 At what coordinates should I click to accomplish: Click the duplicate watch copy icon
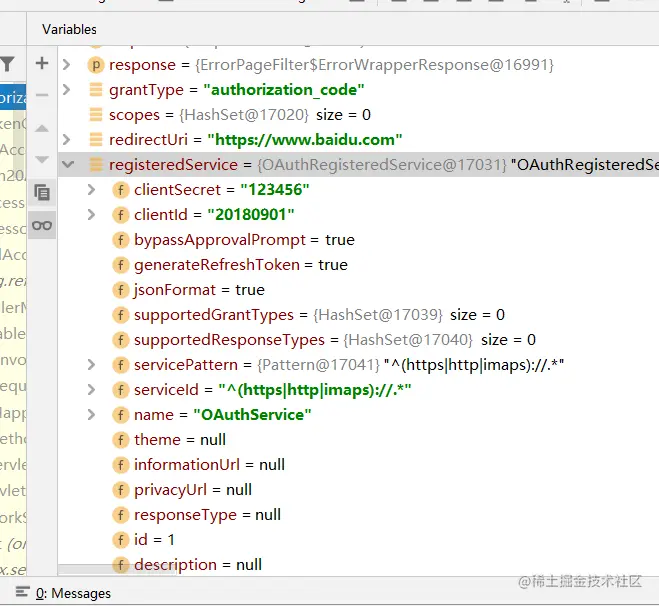click(x=42, y=192)
